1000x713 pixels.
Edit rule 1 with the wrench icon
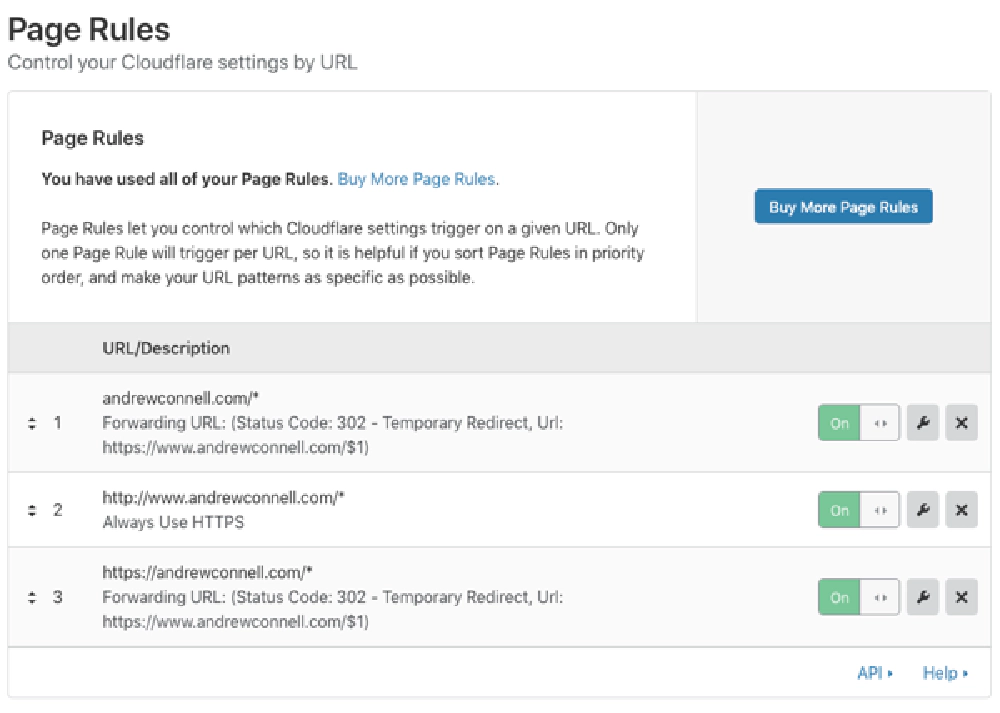coord(922,423)
